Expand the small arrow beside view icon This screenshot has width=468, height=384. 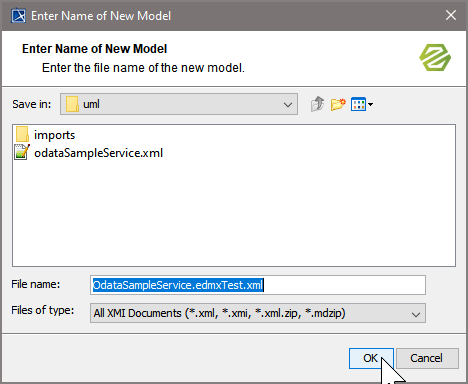point(370,104)
